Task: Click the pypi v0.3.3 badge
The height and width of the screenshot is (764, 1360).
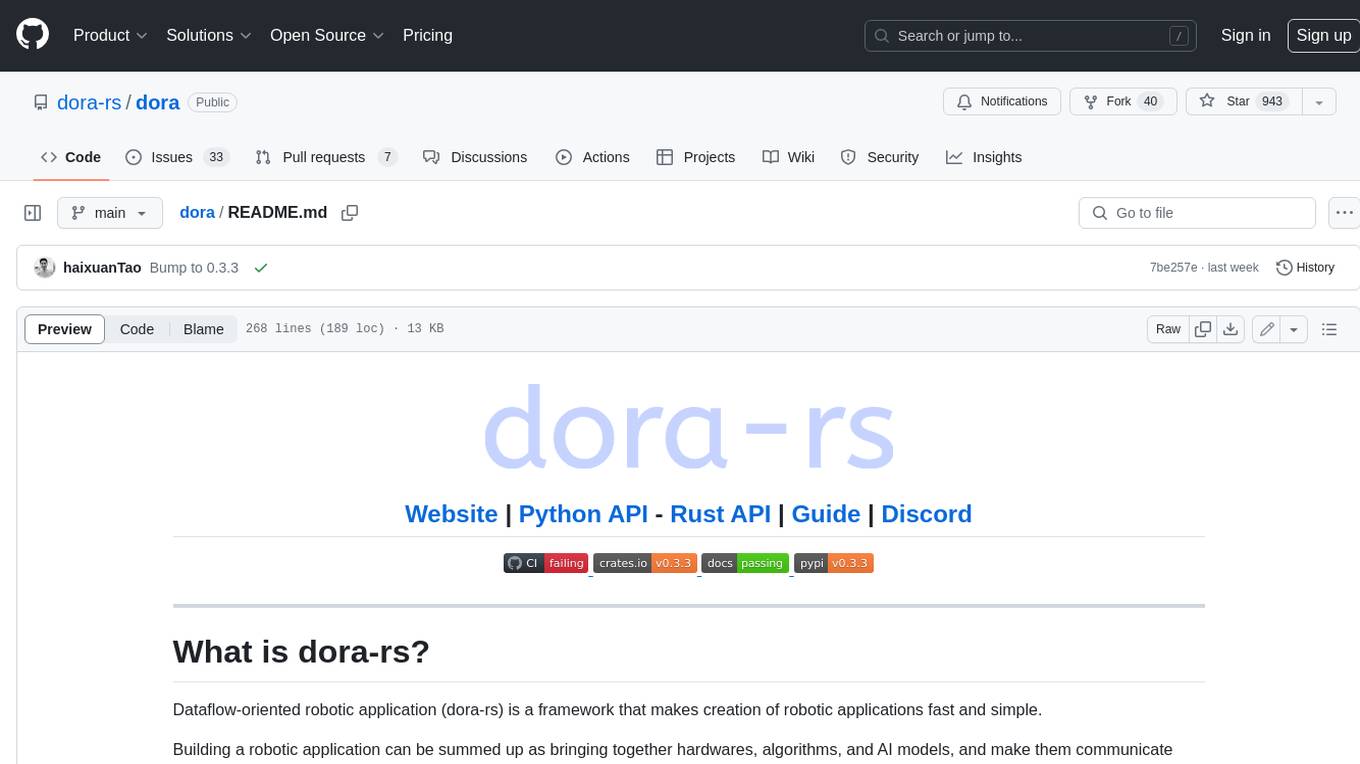Action: [x=834, y=563]
